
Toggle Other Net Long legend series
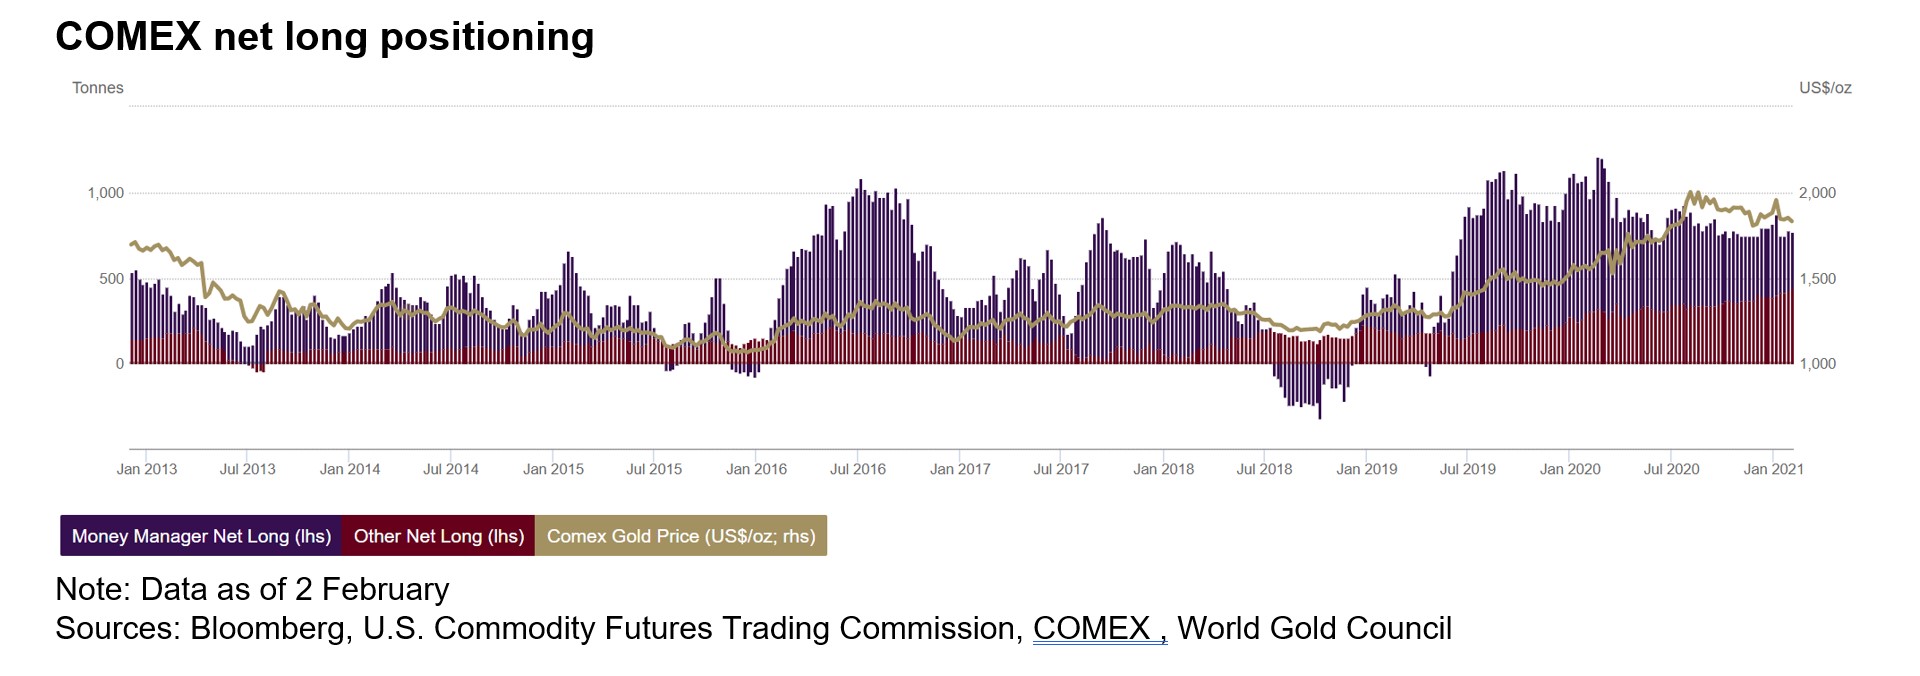438,536
